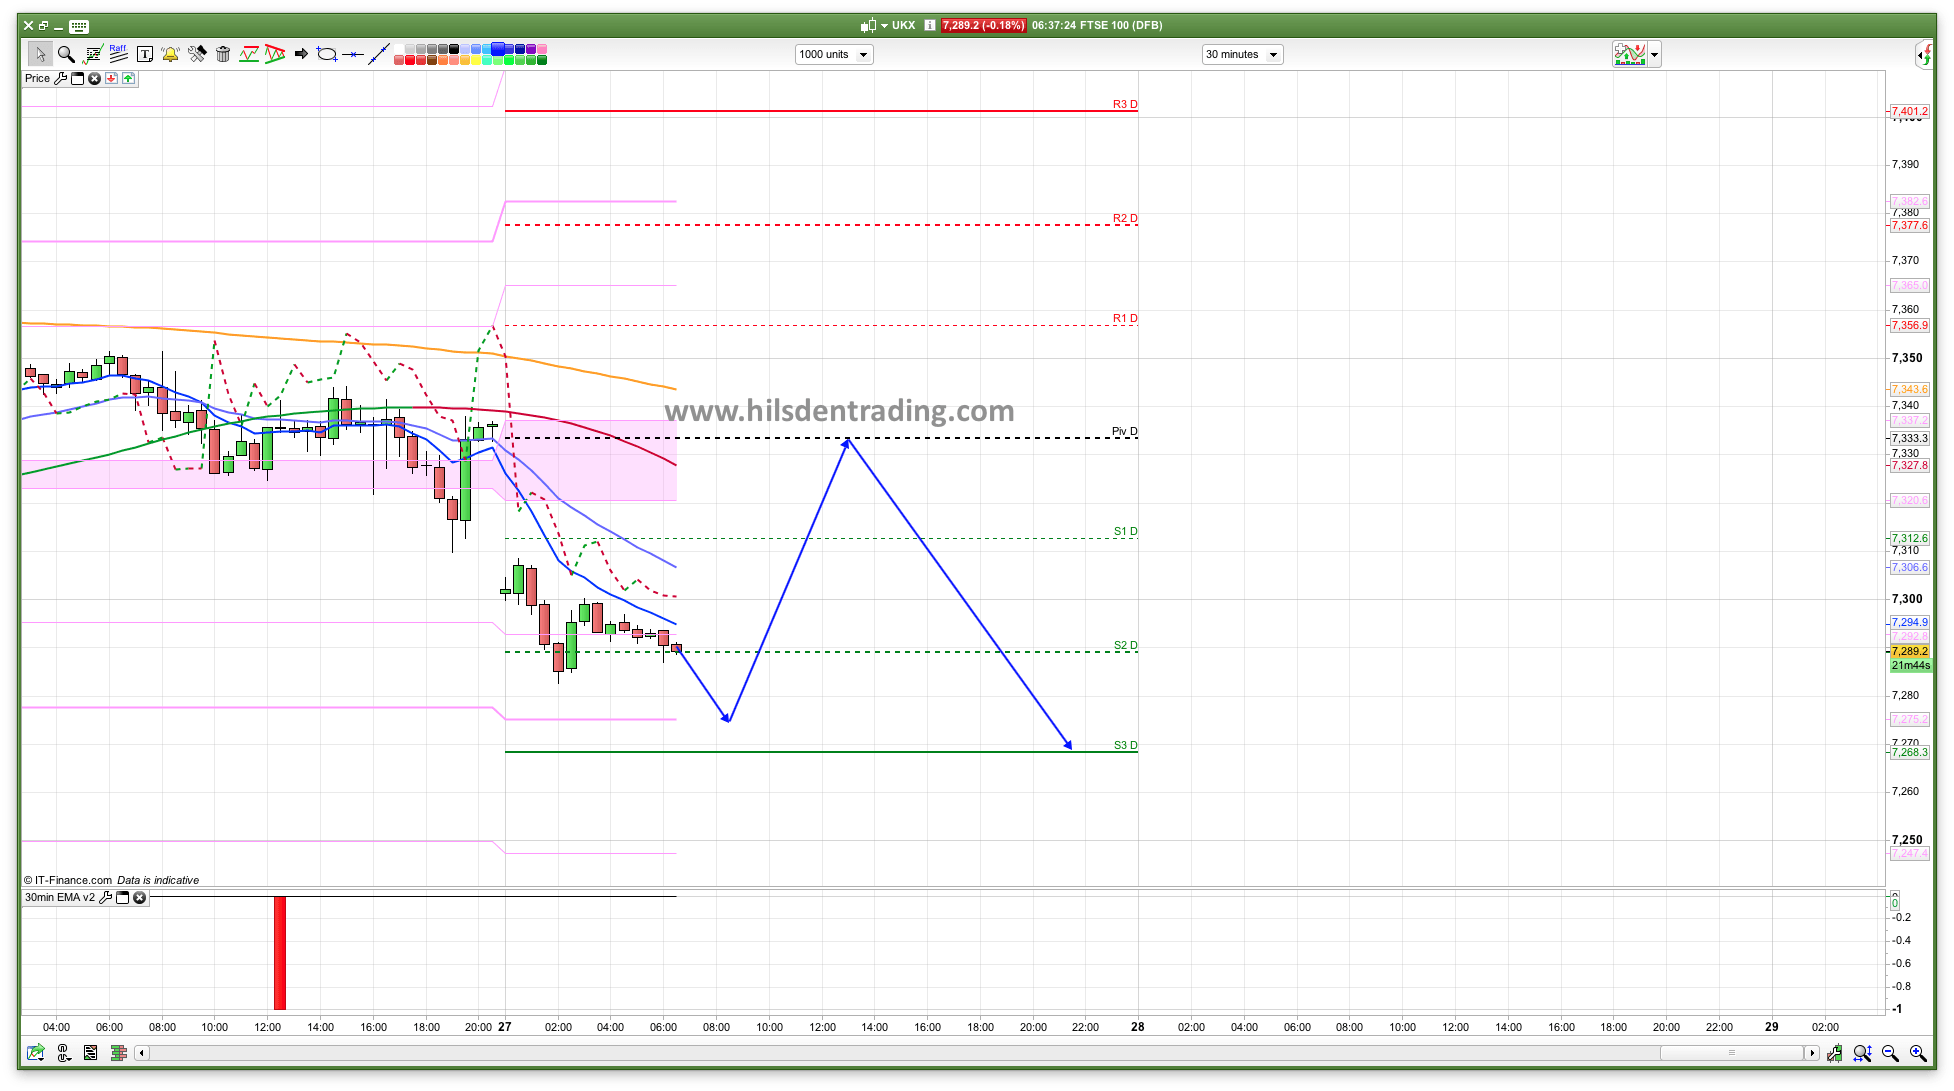Image resolution: width=1954 pixels, height=1091 pixels.
Task: Zoom in with plus magnifier
Action: click(x=1917, y=1053)
